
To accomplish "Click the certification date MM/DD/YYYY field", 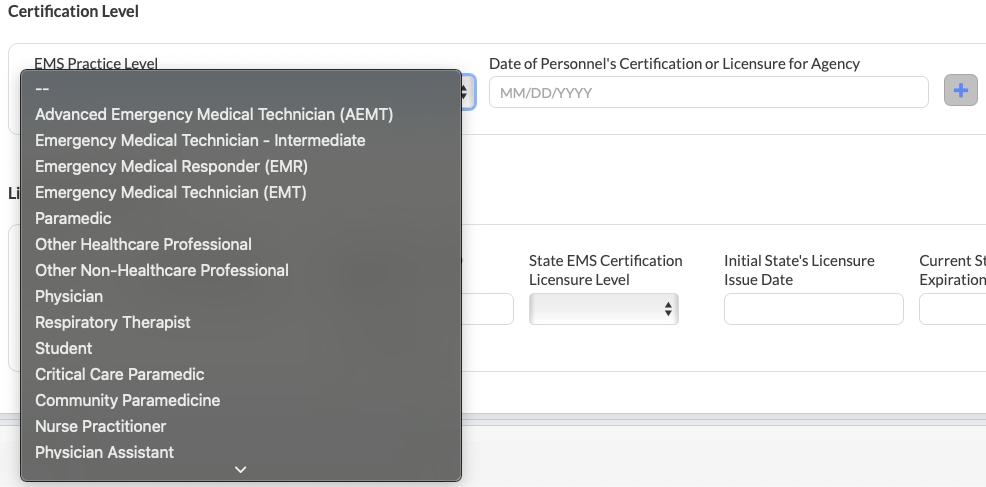I will pos(708,92).
